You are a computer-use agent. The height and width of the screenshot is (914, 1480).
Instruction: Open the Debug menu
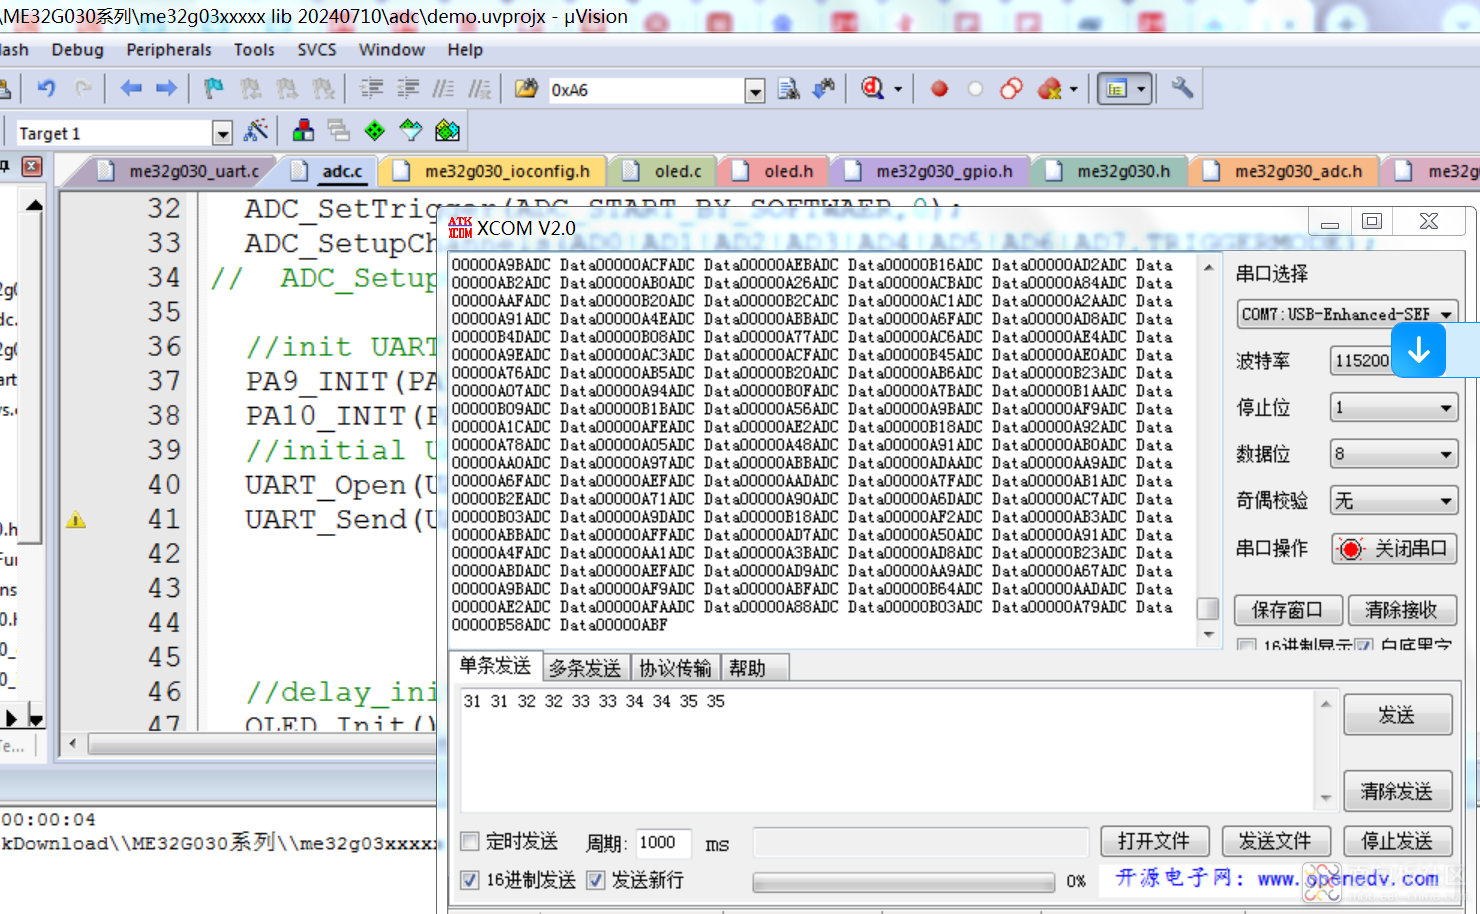click(x=77, y=49)
